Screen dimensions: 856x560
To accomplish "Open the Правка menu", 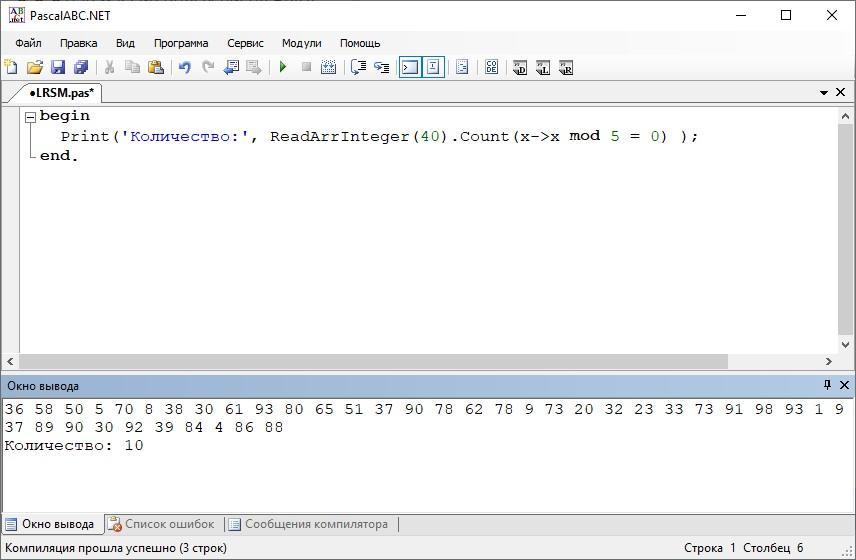I will coord(79,43).
